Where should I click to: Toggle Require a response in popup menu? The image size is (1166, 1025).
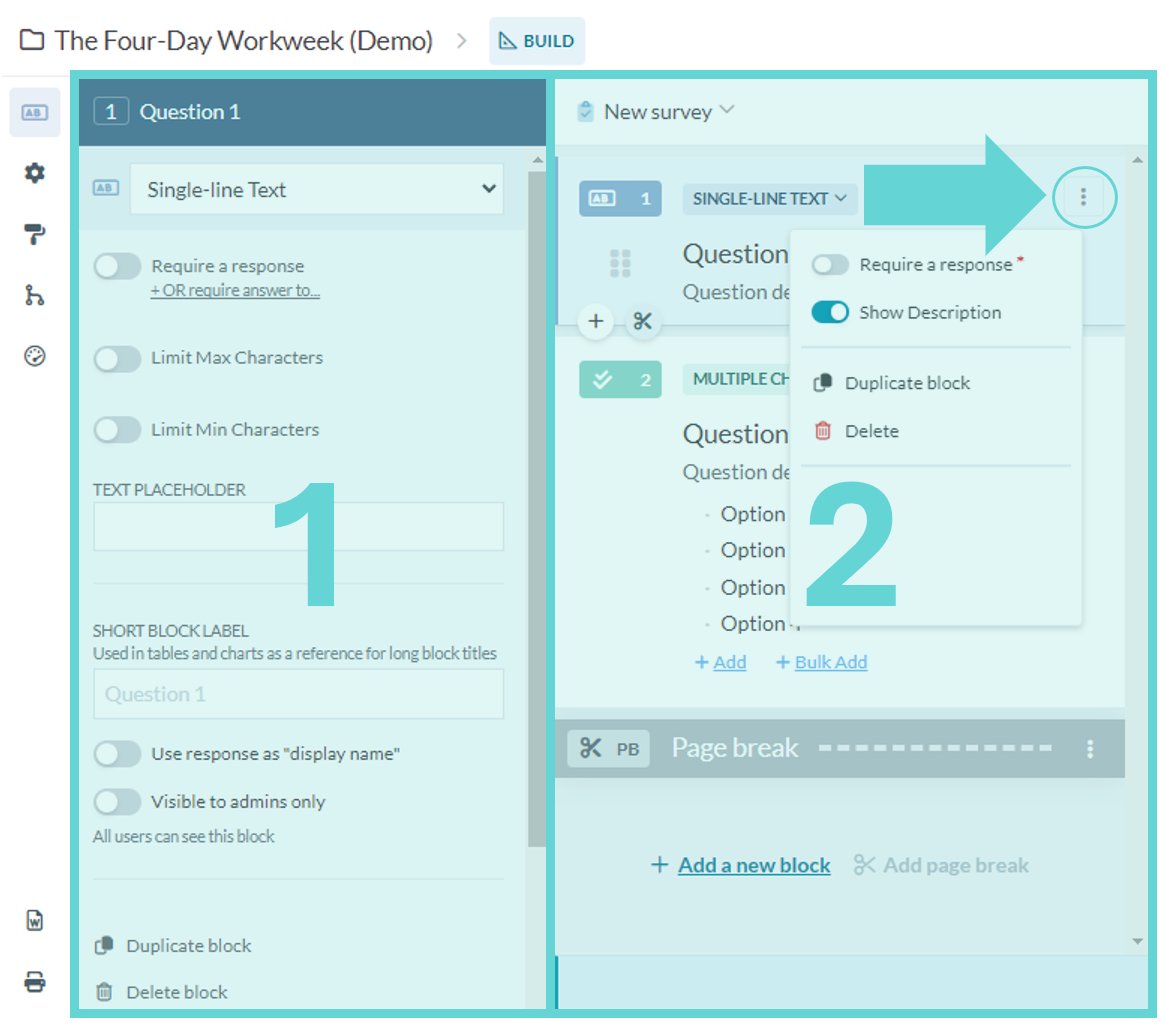(x=830, y=265)
